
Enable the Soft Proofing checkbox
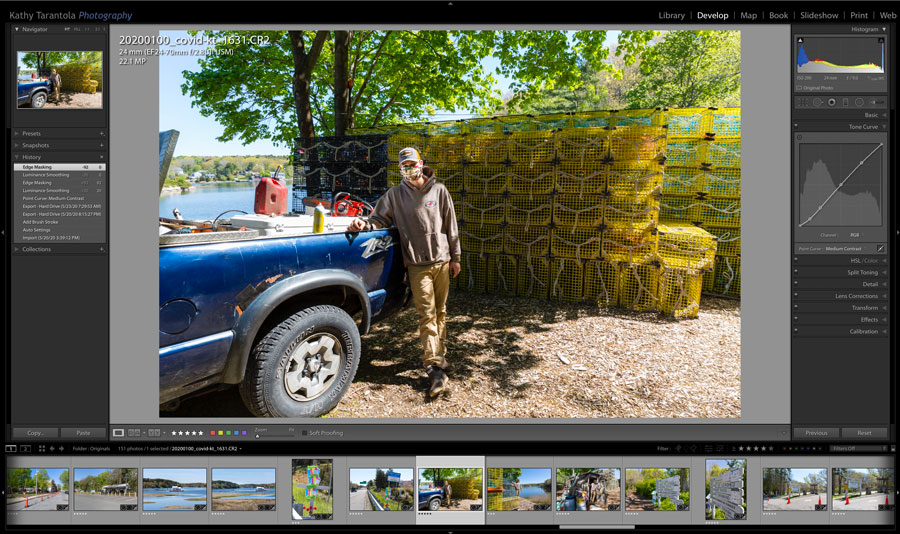pos(304,433)
